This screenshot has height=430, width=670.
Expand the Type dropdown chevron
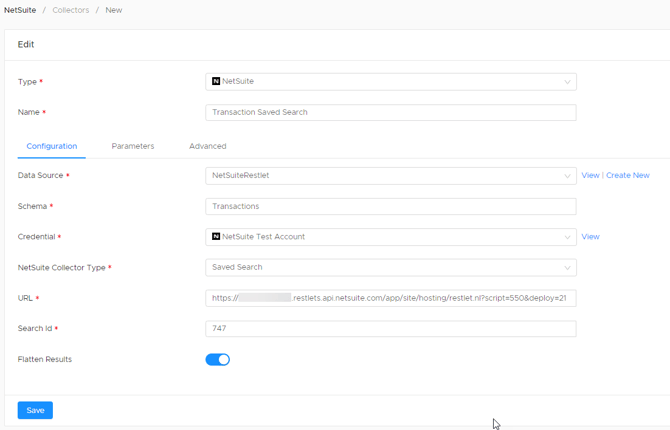567,82
